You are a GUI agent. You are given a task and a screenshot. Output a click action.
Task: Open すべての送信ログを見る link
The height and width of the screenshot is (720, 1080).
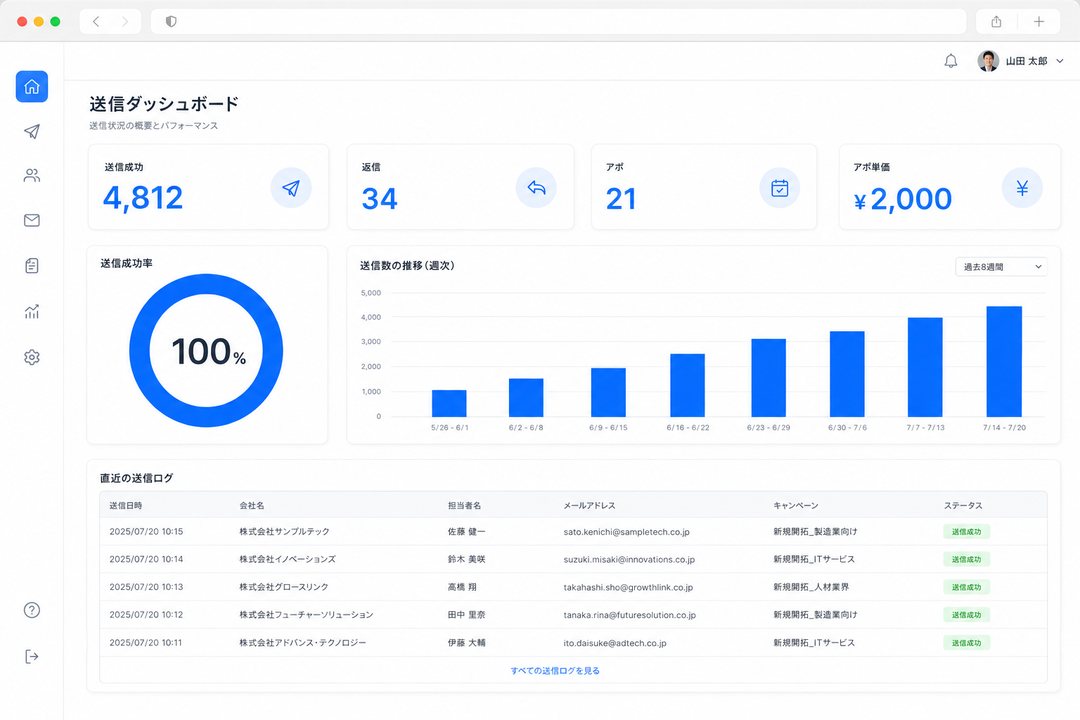554,670
